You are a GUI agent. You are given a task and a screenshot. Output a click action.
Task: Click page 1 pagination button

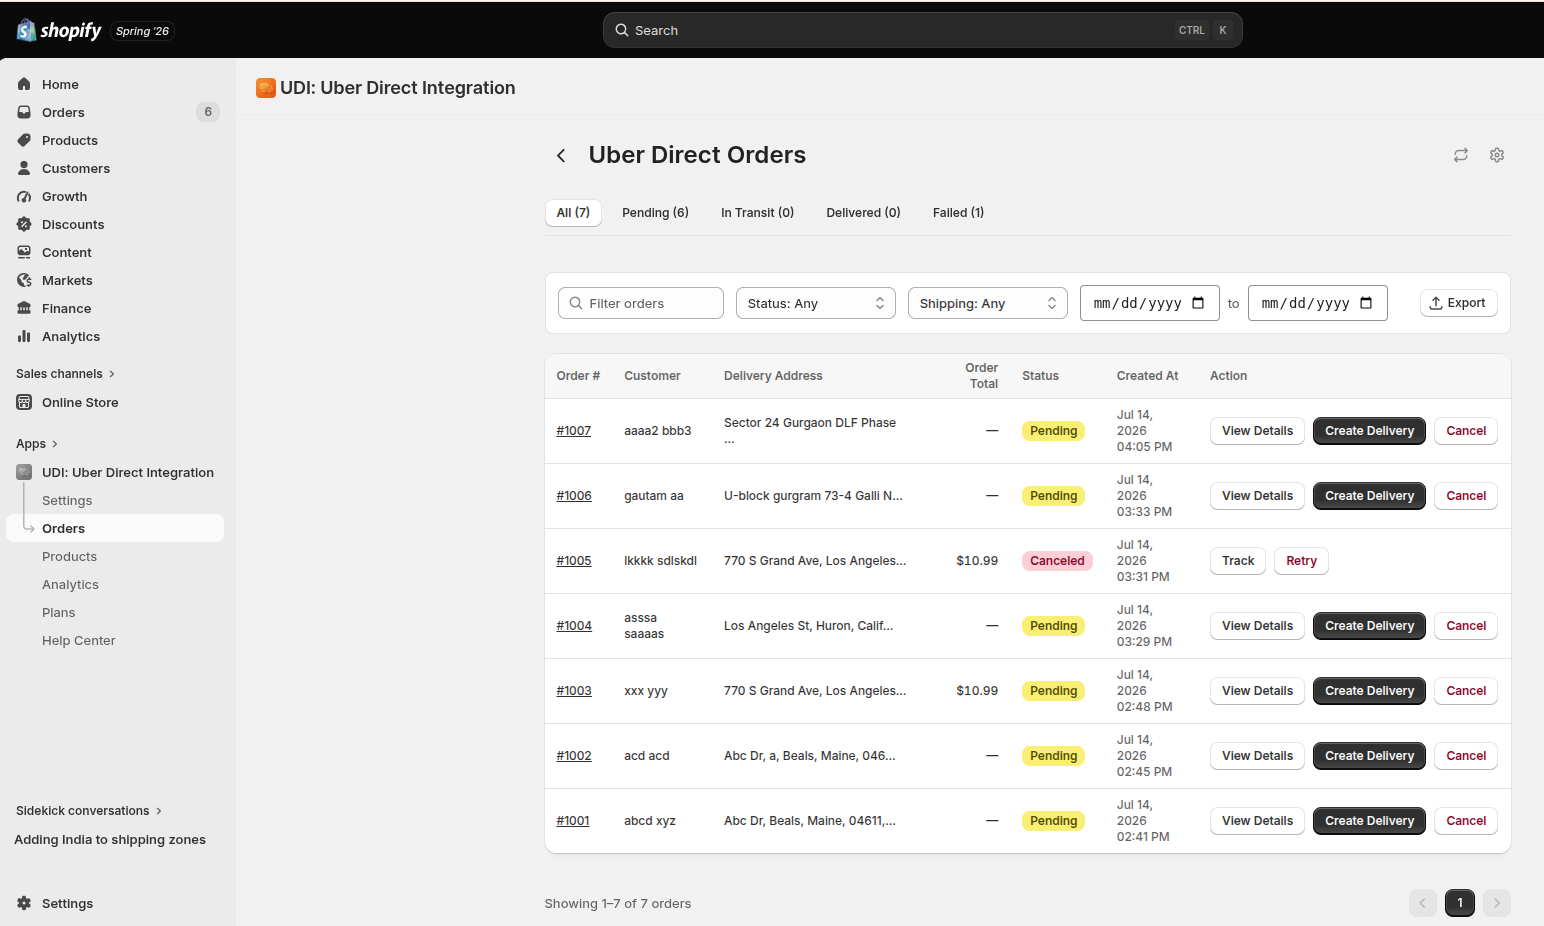point(1460,903)
